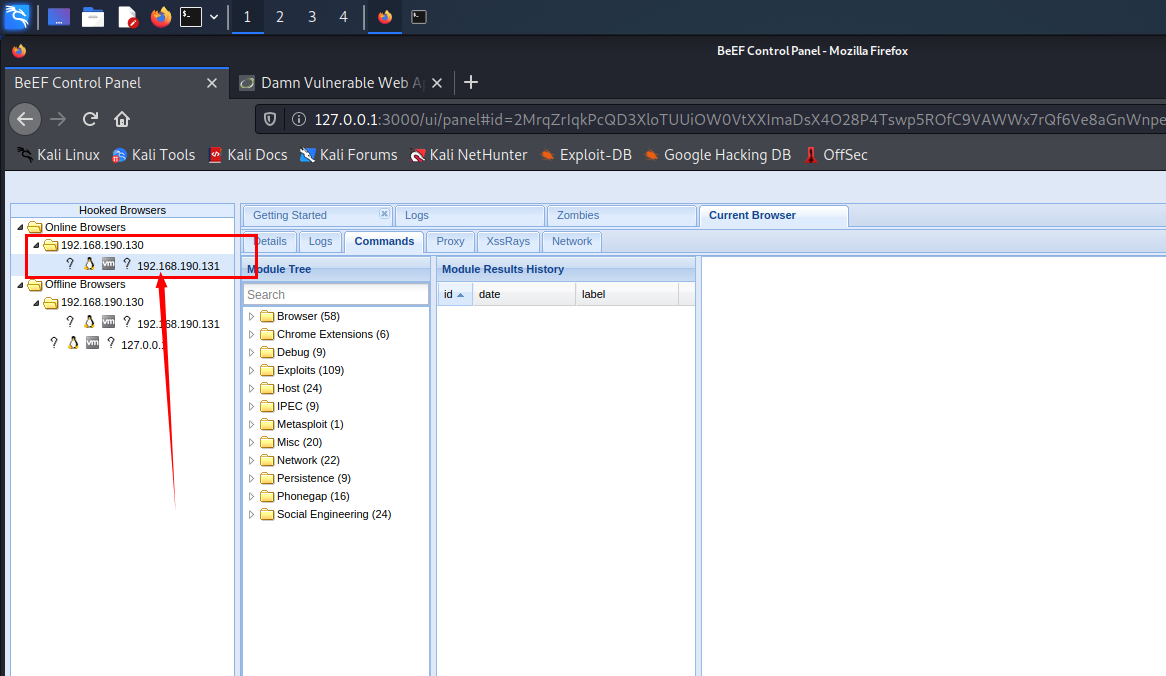Open the Kali Tools bookmark
The height and width of the screenshot is (676, 1166).
(x=153, y=155)
